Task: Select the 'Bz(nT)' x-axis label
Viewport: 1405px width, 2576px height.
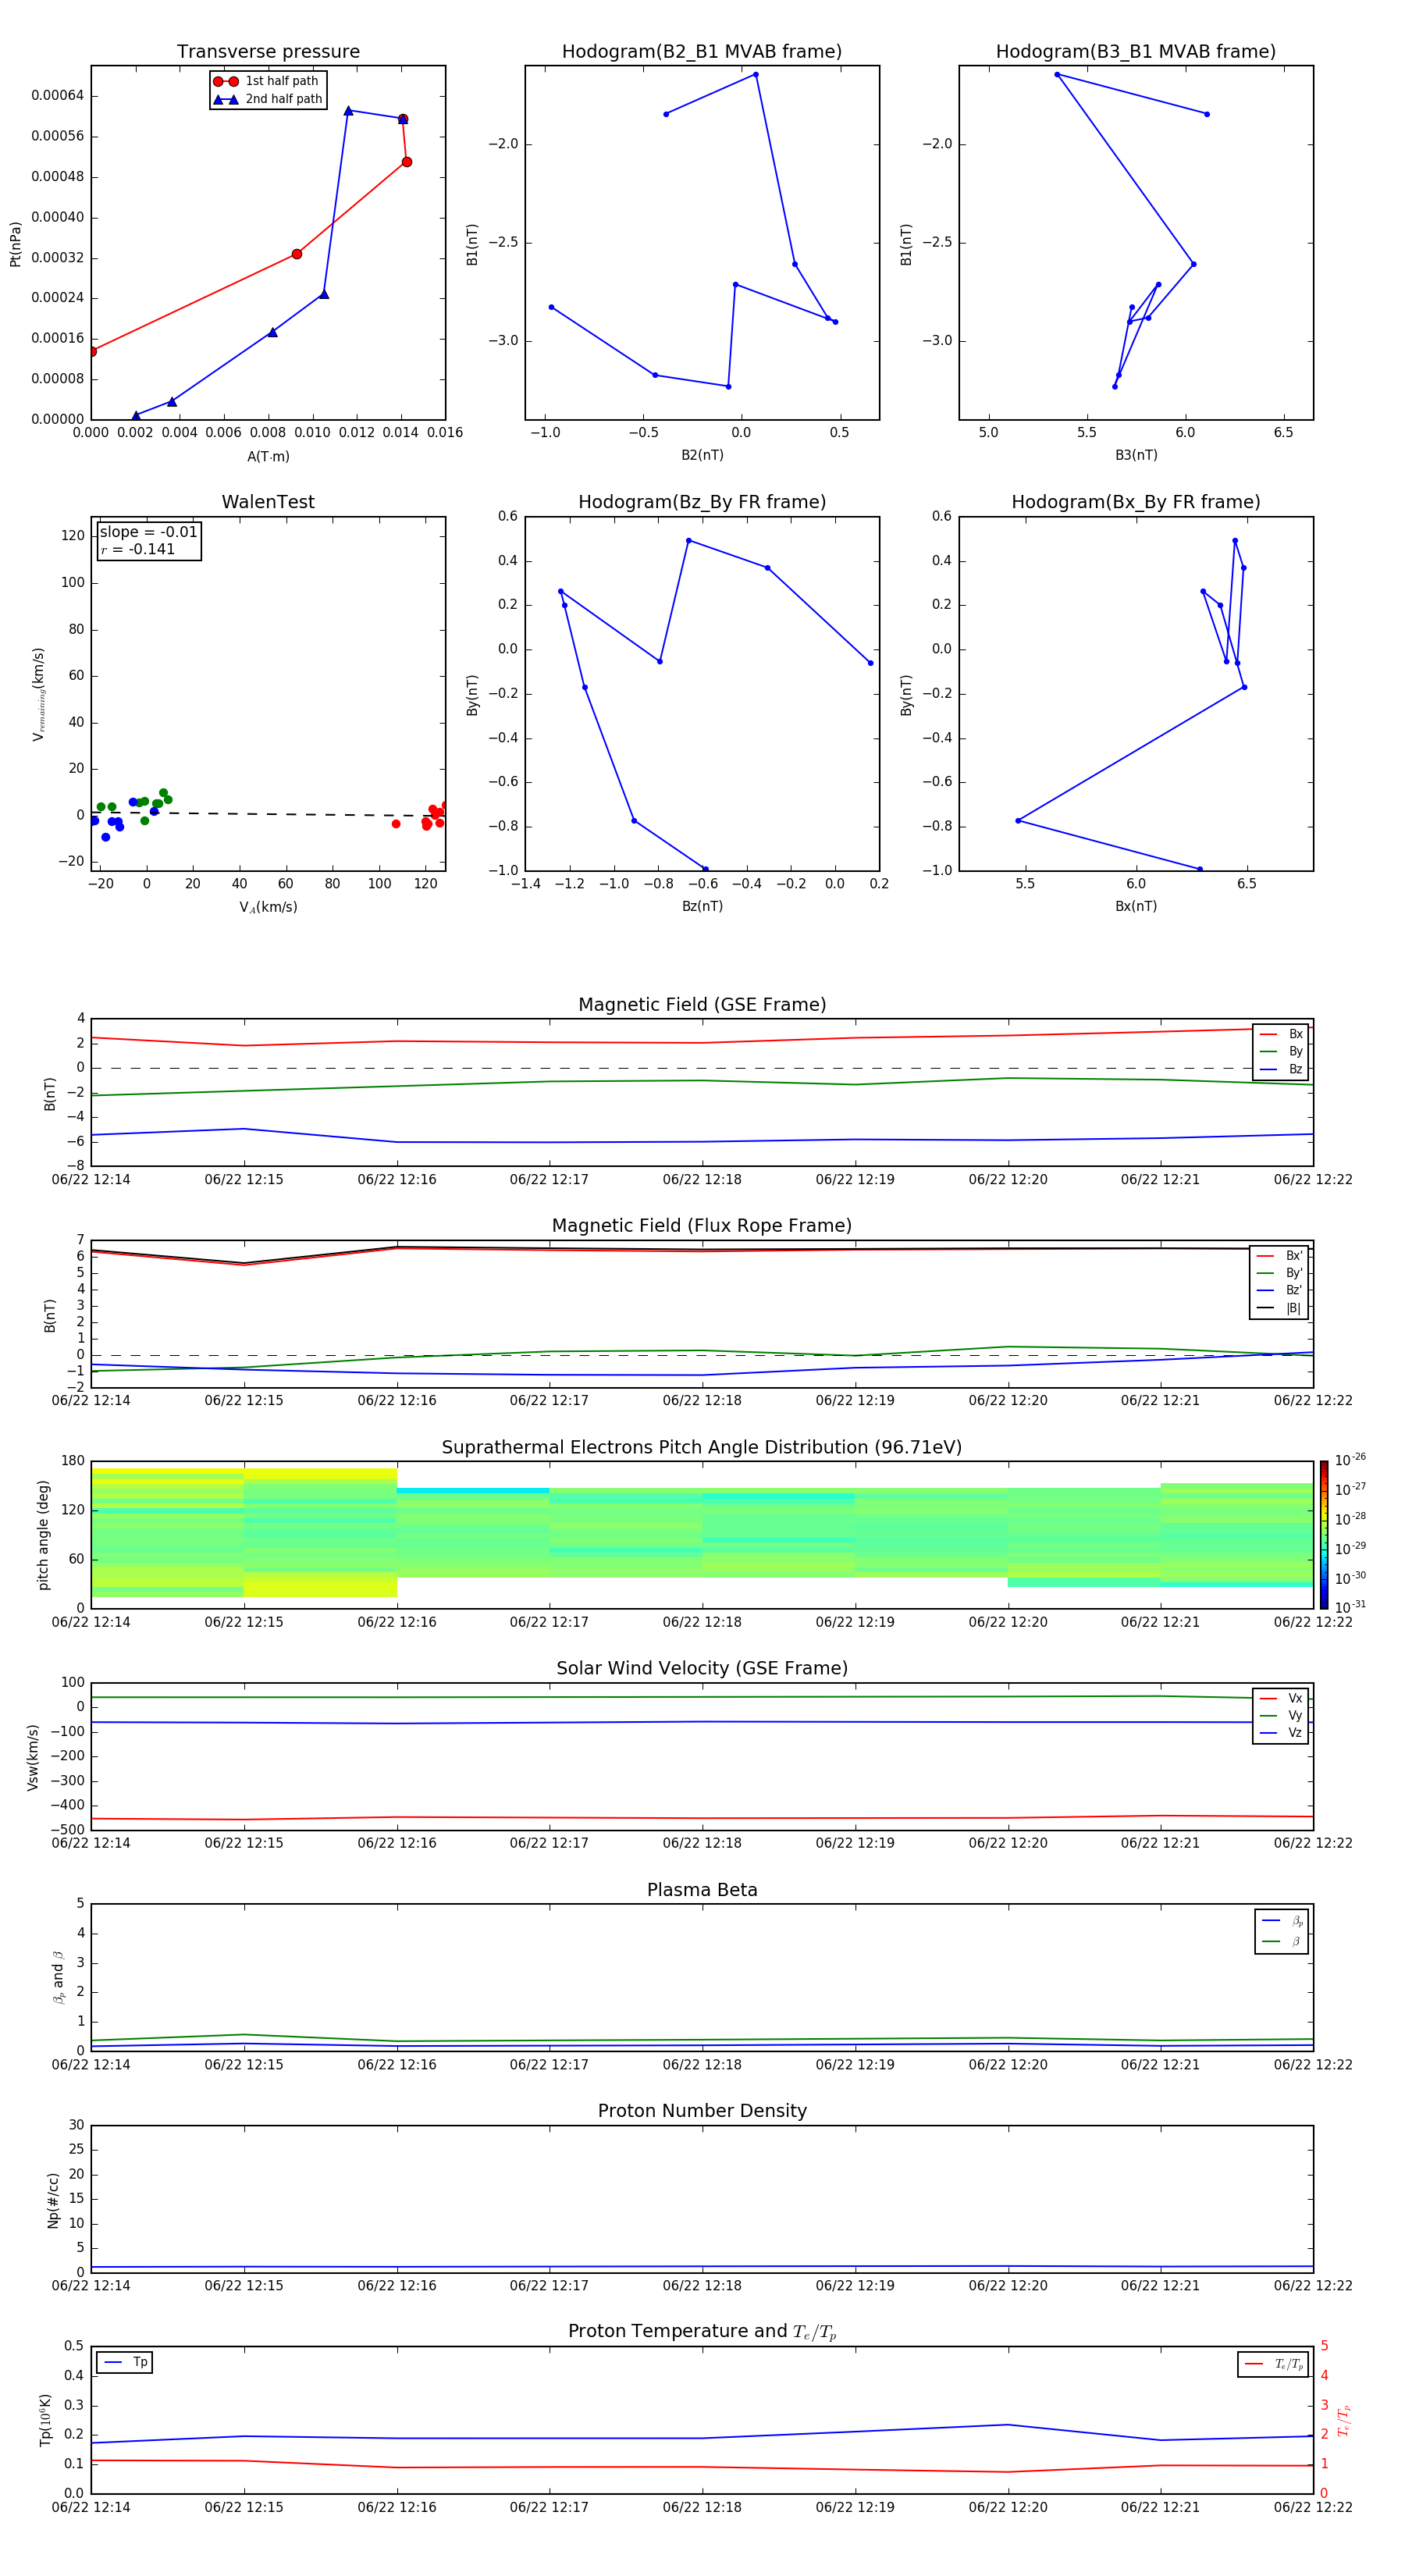Action: tap(702, 906)
